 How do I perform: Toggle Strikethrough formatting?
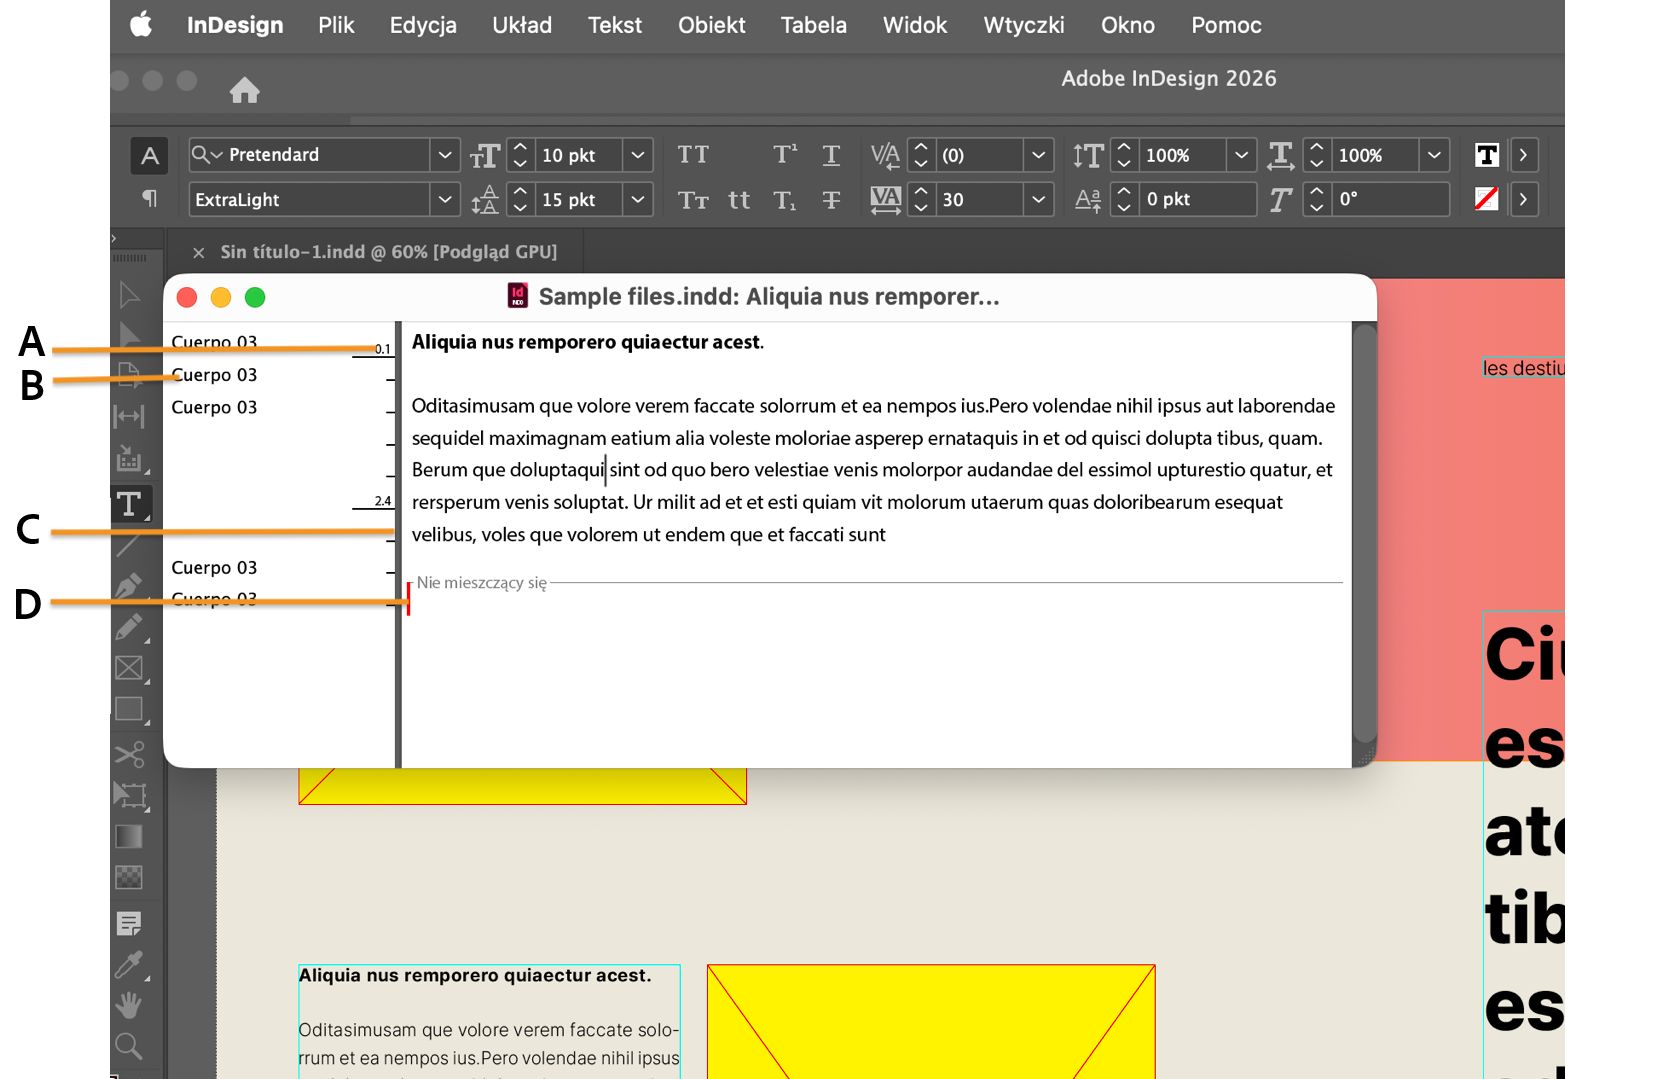point(831,200)
